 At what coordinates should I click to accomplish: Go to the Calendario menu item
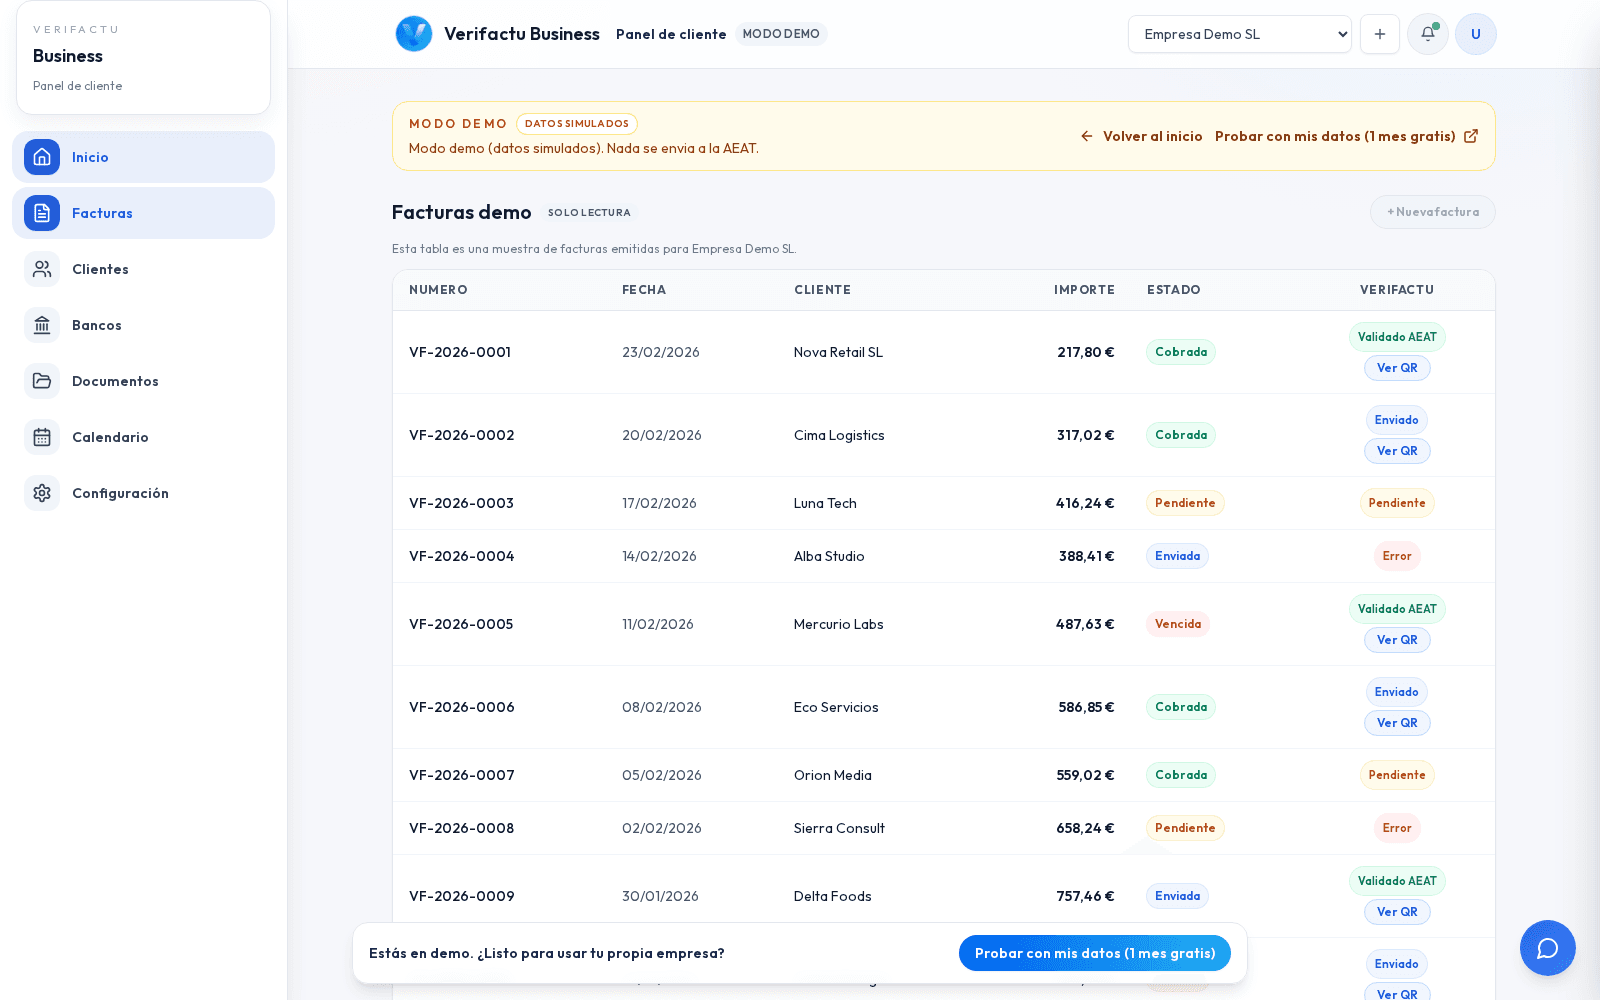click(x=110, y=437)
